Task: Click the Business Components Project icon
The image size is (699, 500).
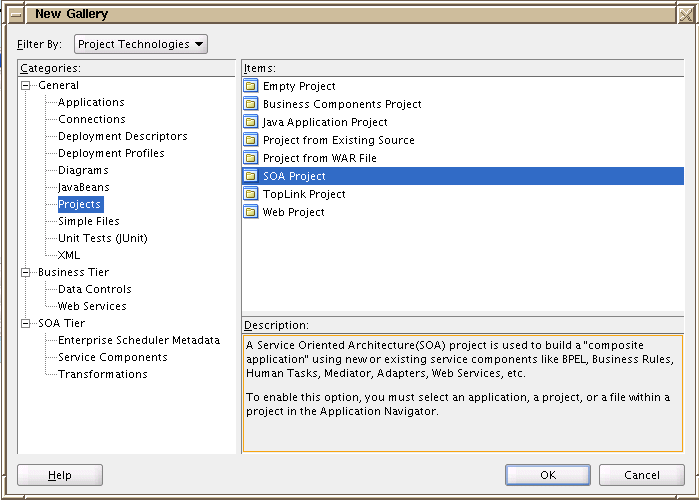Action: pos(251,104)
